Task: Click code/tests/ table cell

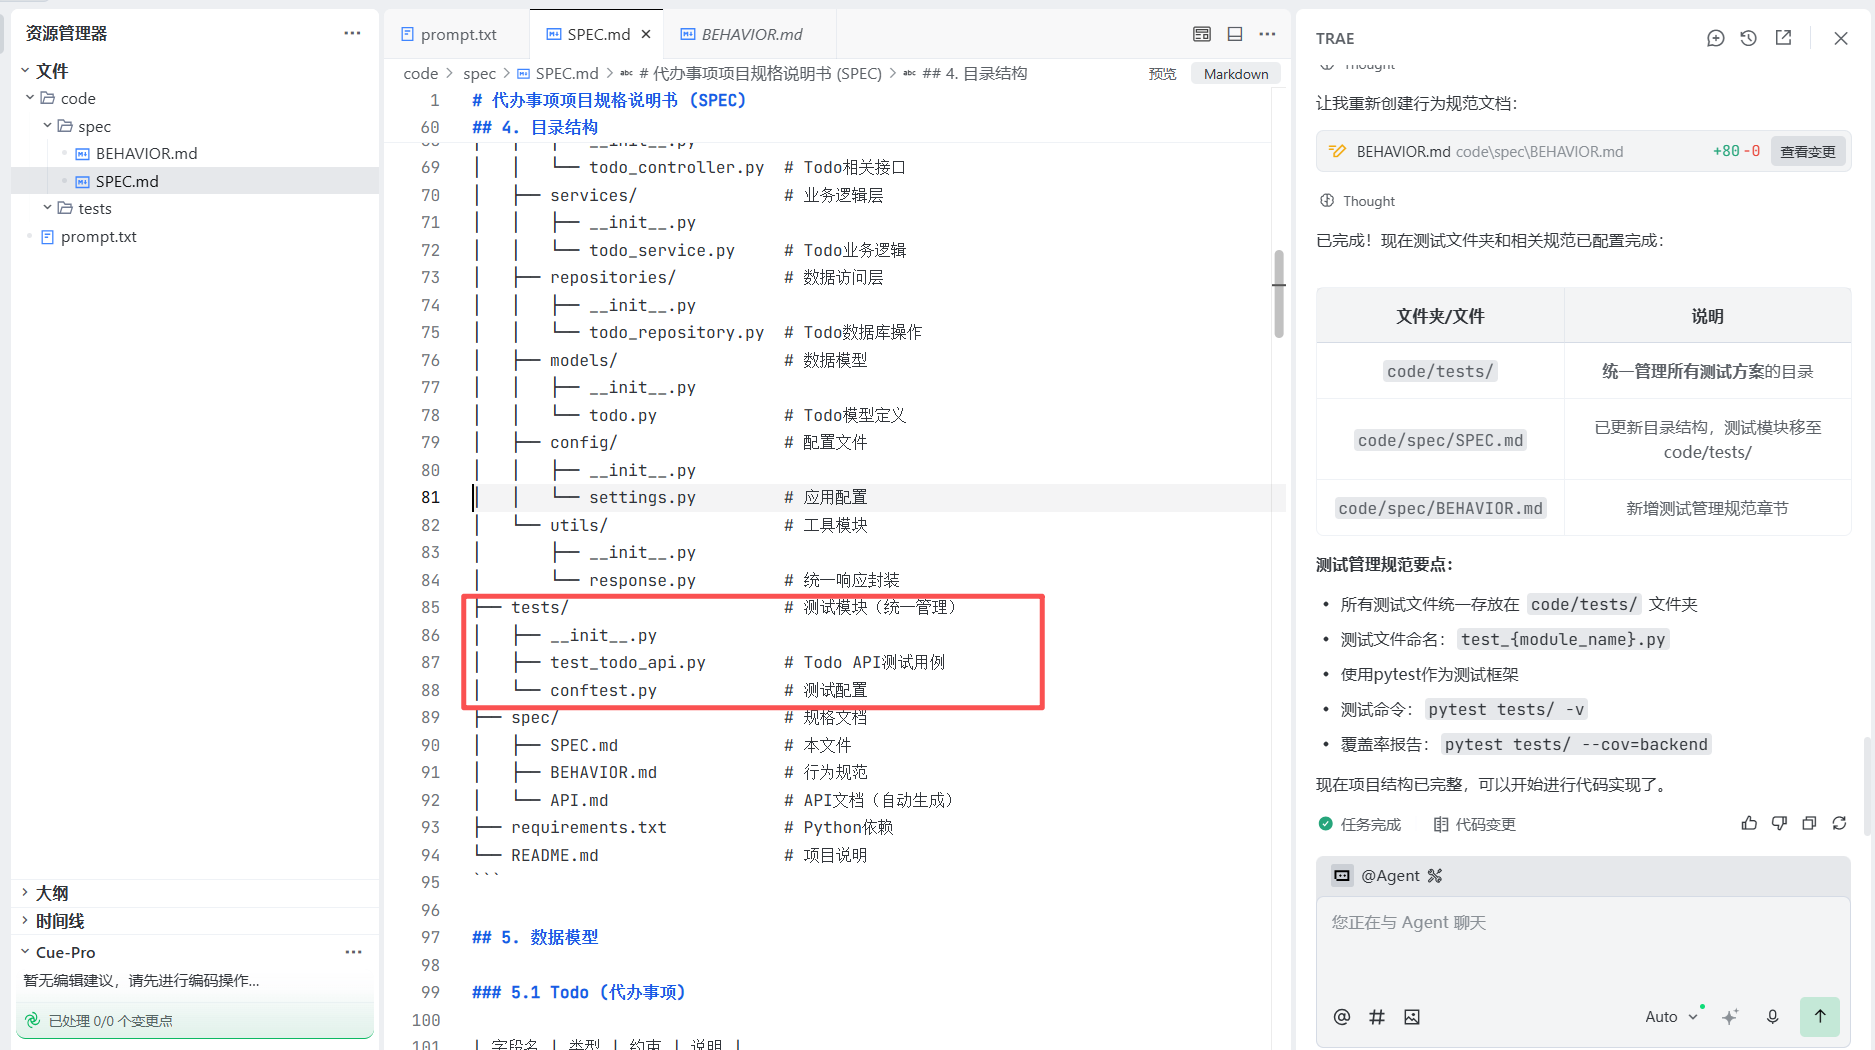Action: tap(1440, 371)
